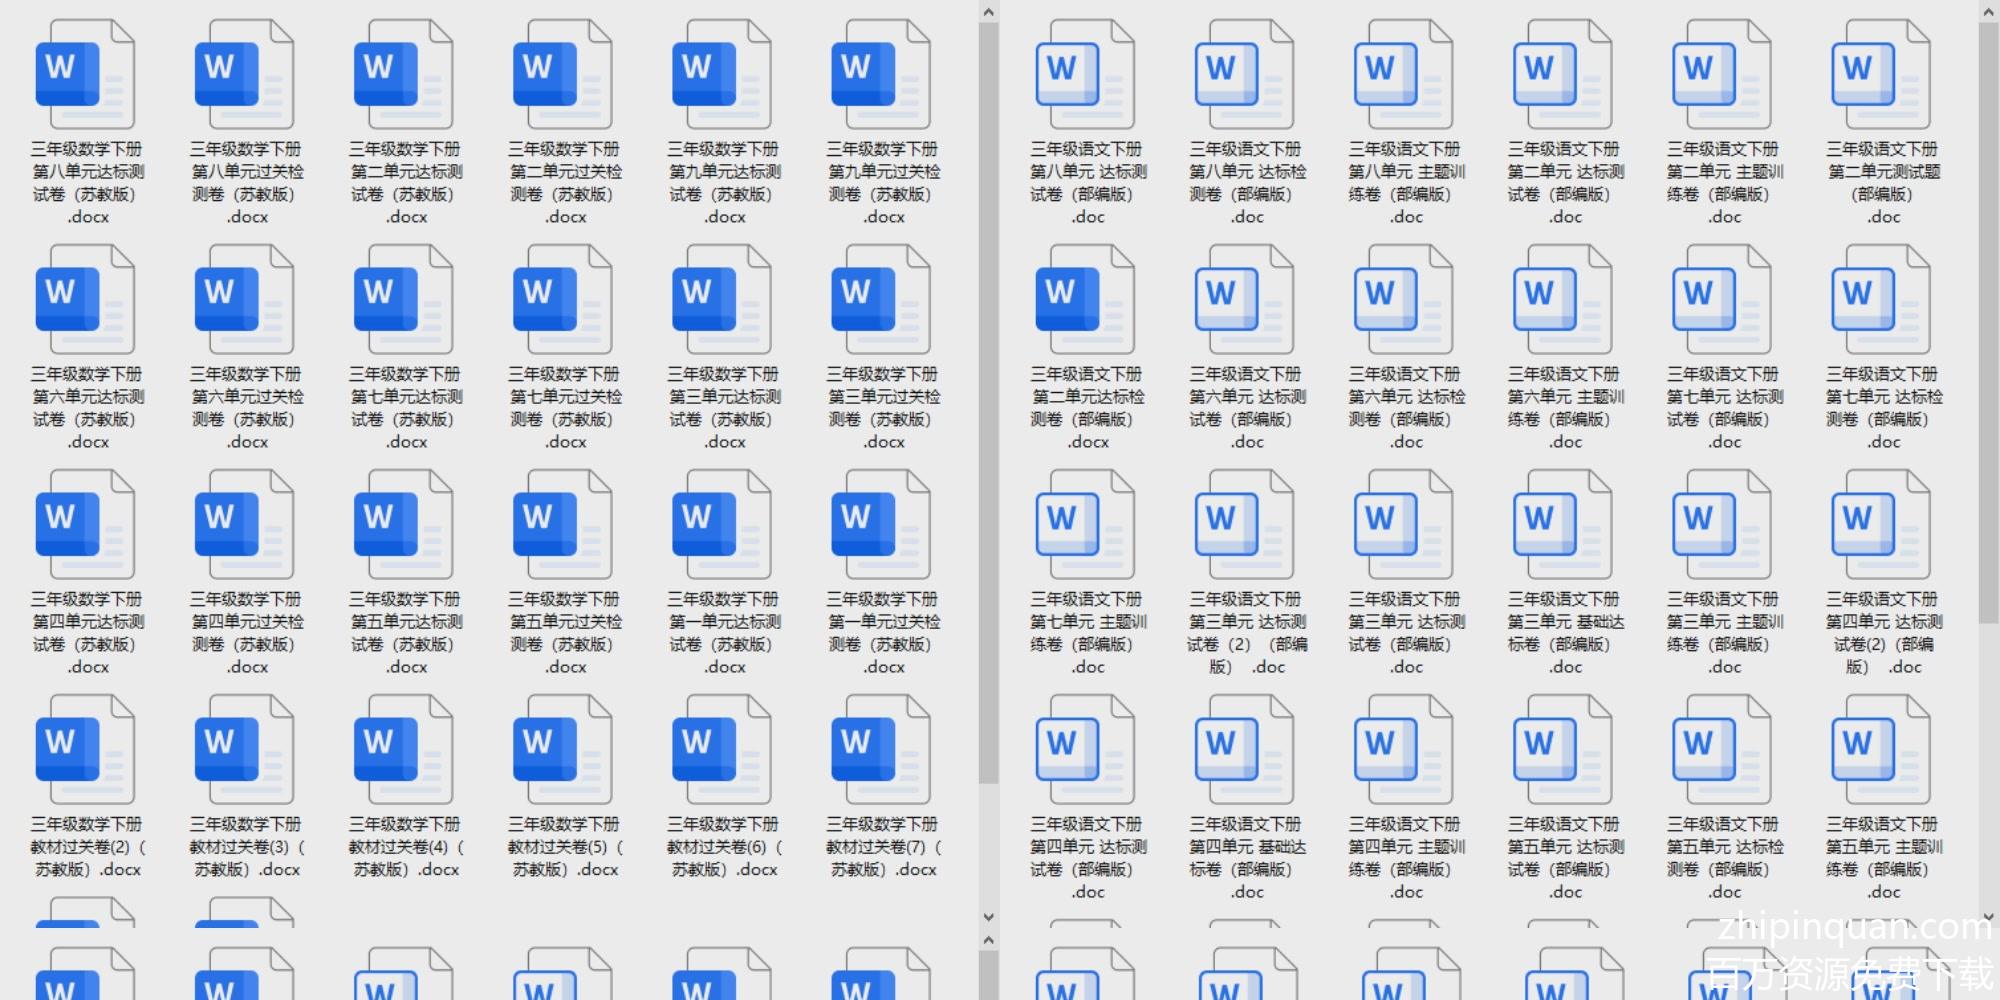Click file name 语文 第三单元 达标测试卷 (部编版) .doc

click(x=1406, y=633)
